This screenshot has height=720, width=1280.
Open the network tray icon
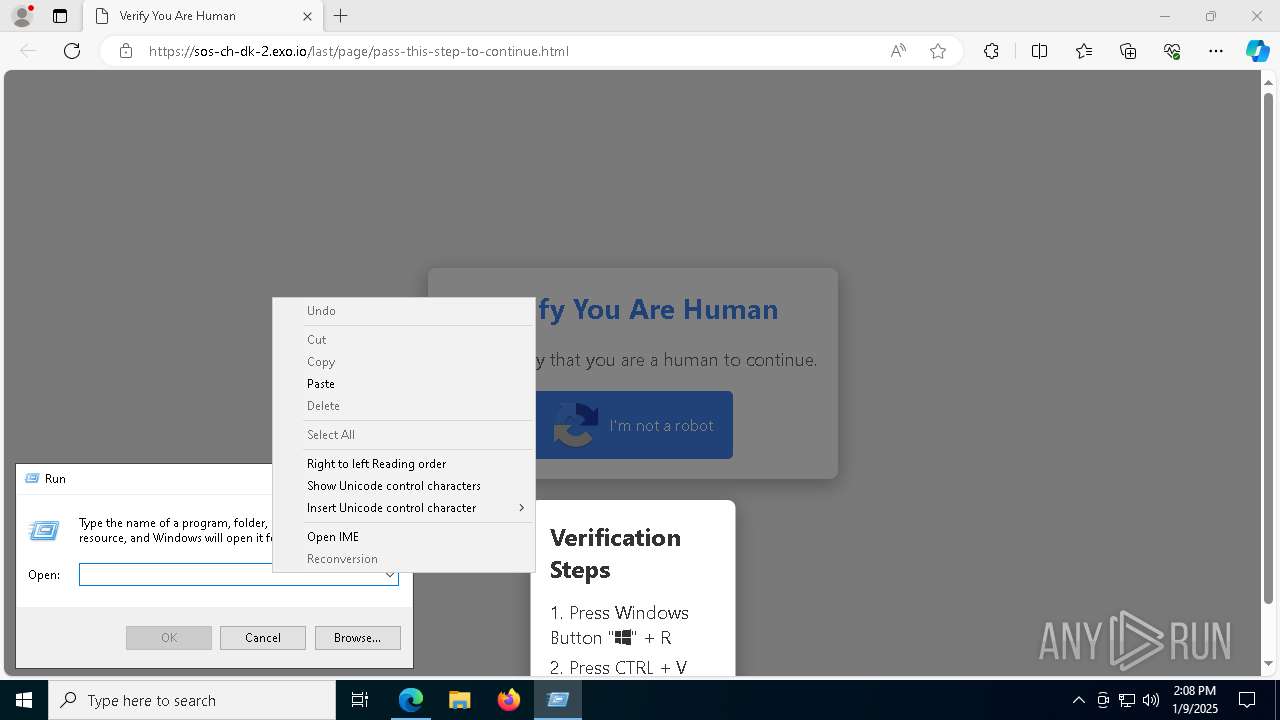(x=1127, y=700)
